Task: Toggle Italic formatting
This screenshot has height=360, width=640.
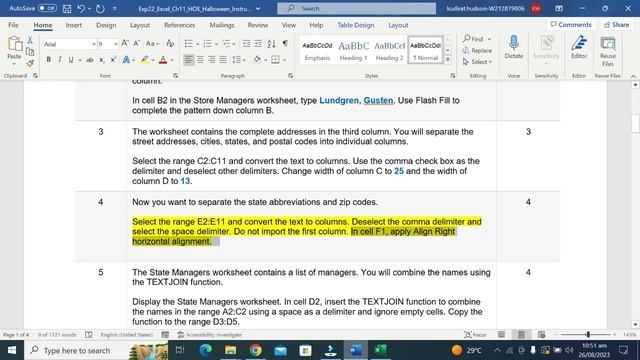Action: click(60, 60)
